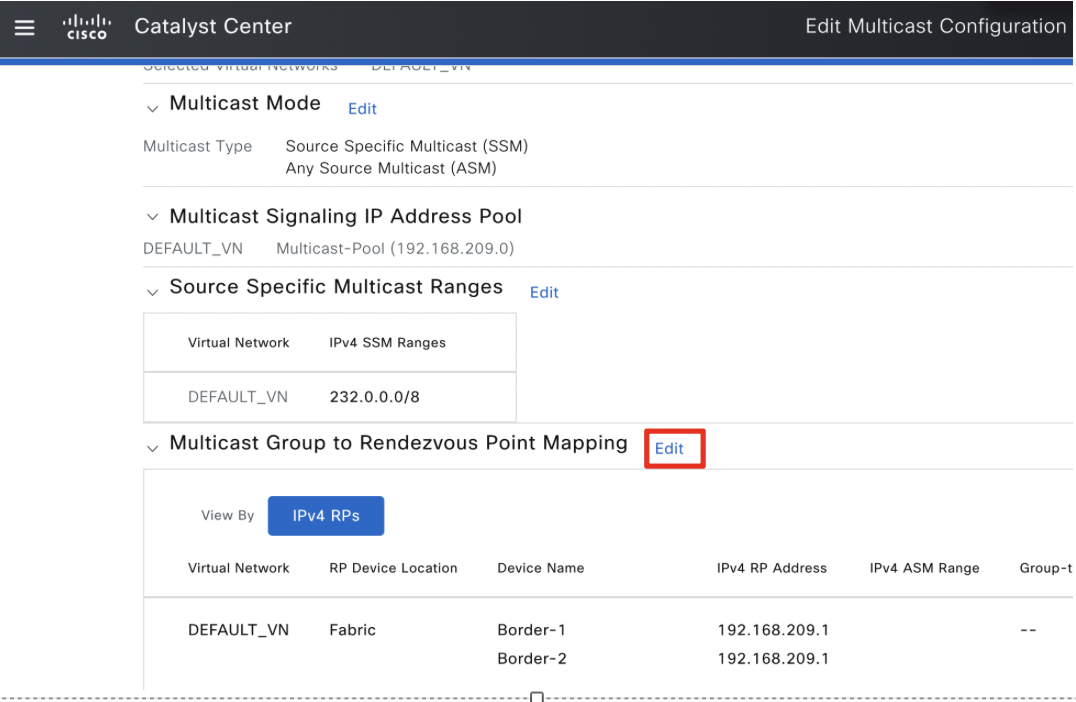Open the hamburger navigation menu
The height and width of the screenshot is (702, 1076).
pos(24,27)
